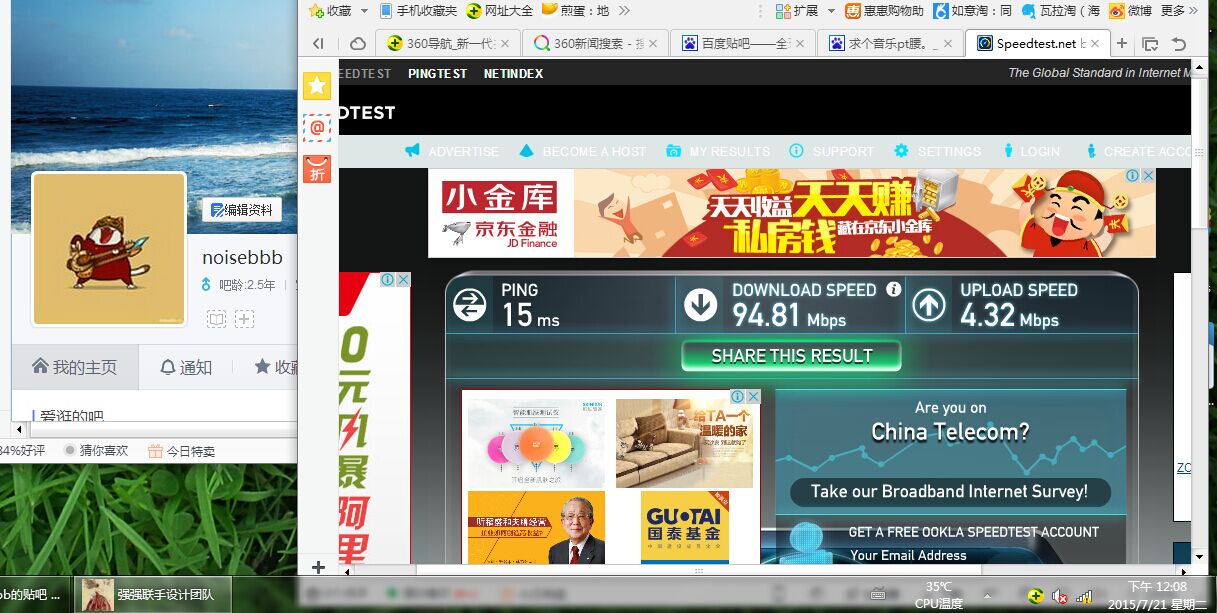Click the 收藏 star bookmark button

coord(330,11)
